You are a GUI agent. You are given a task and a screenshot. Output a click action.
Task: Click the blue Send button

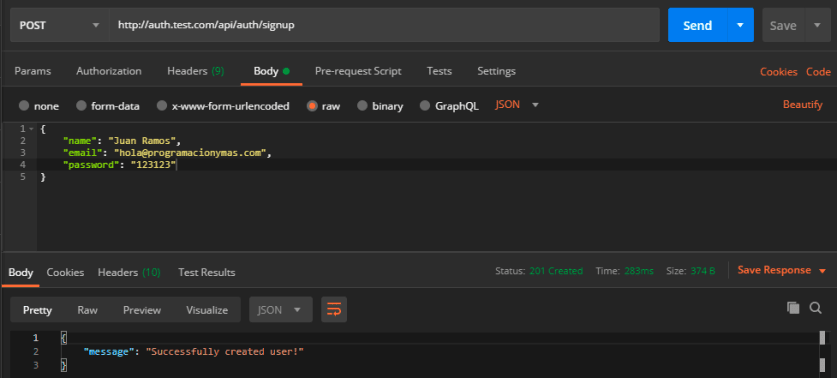point(698,25)
